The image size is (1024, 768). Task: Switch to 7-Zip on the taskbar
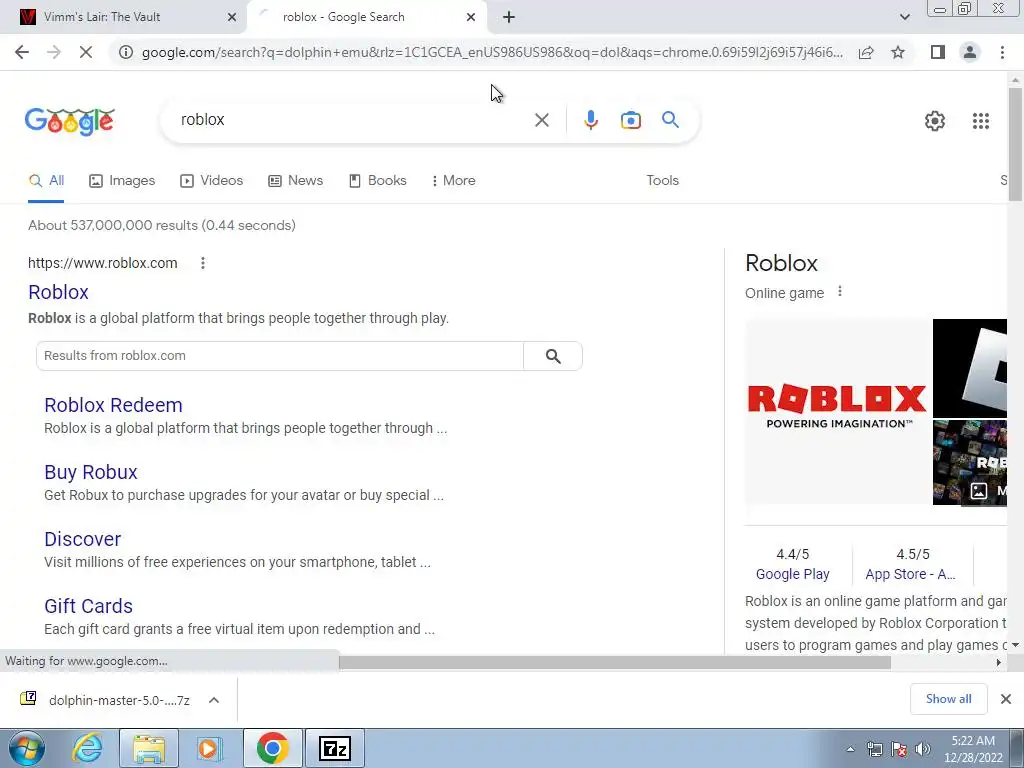(x=334, y=748)
